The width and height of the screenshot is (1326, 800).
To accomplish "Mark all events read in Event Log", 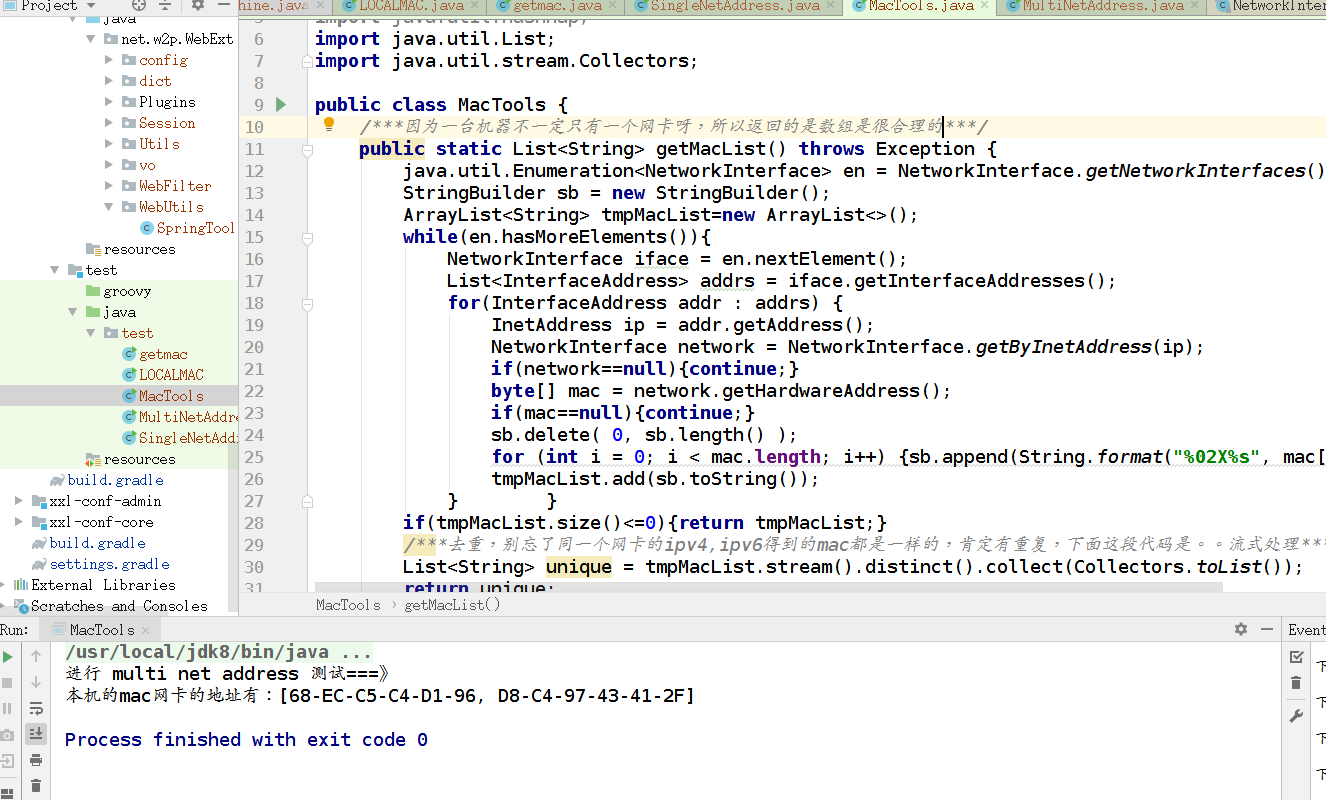I will (1296, 657).
